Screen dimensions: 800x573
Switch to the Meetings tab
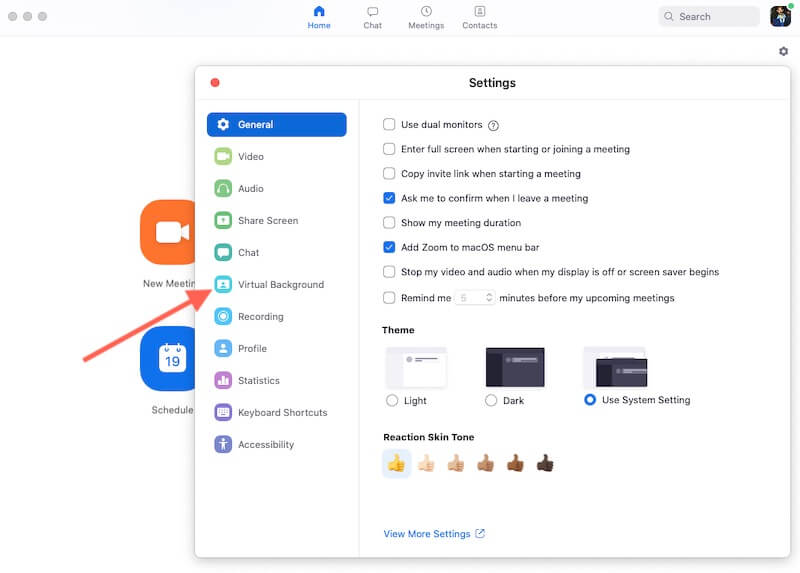(x=426, y=17)
